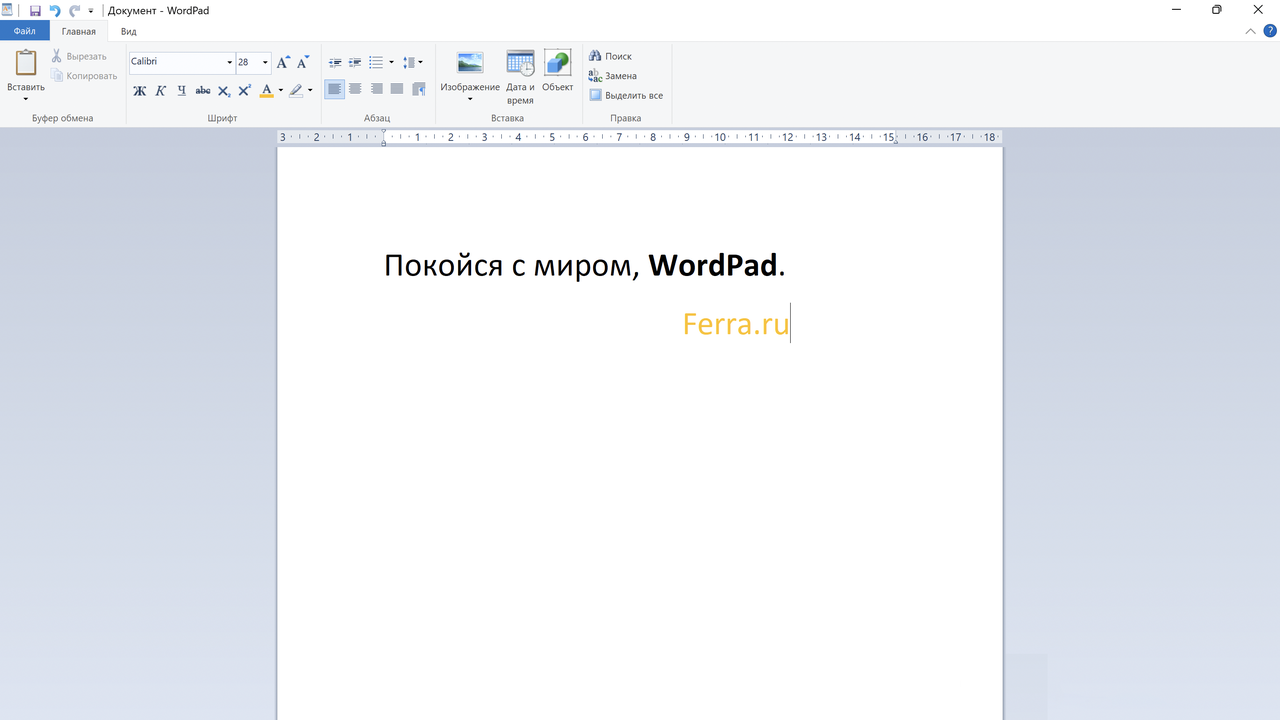Center the paragraph text
The image size is (1280, 720).
(x=355, y=89)
